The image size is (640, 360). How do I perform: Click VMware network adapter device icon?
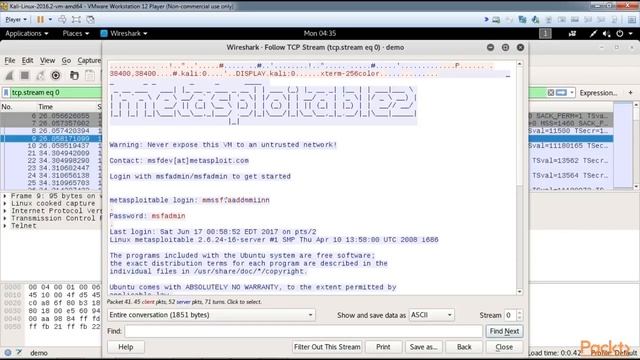522,19
